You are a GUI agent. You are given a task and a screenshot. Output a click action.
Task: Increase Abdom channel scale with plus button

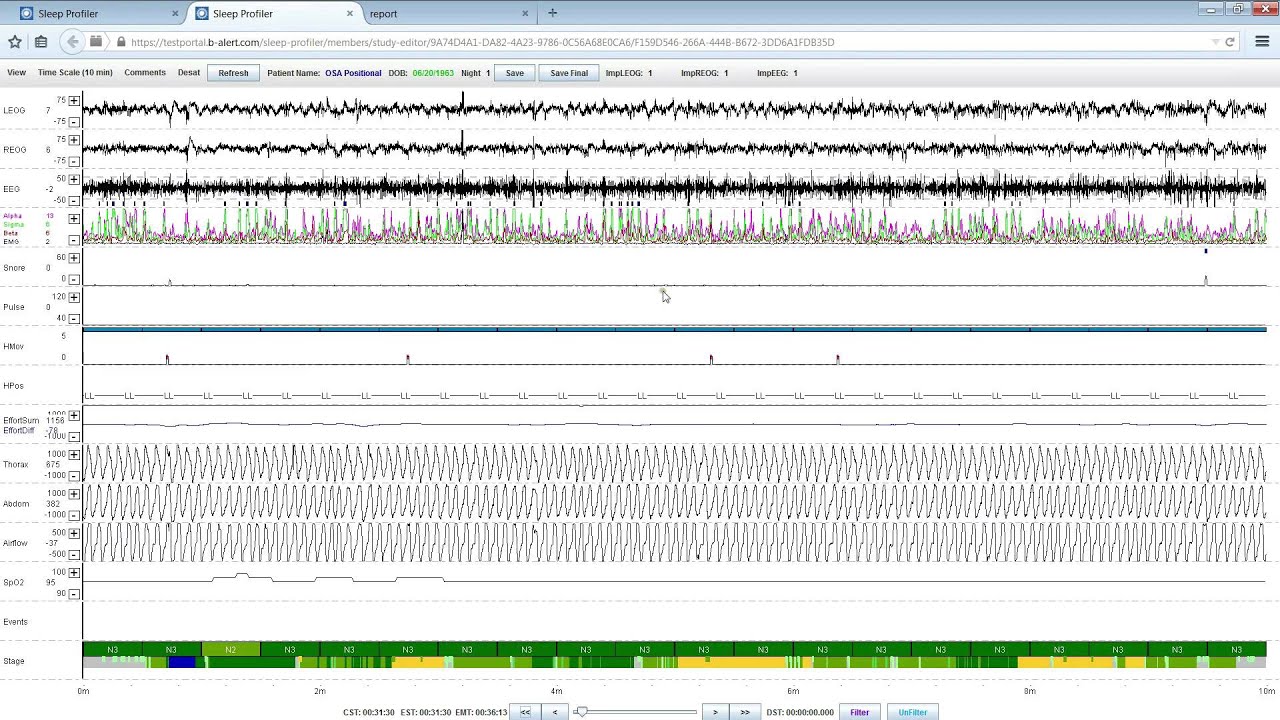[74, 494]
